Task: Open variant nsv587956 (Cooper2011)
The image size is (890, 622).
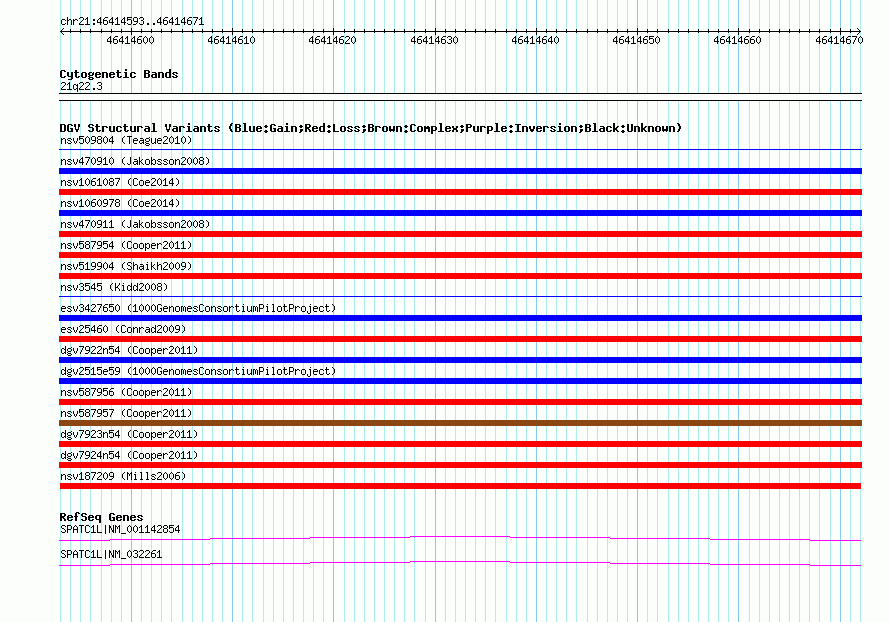Action: click(126, 392)
